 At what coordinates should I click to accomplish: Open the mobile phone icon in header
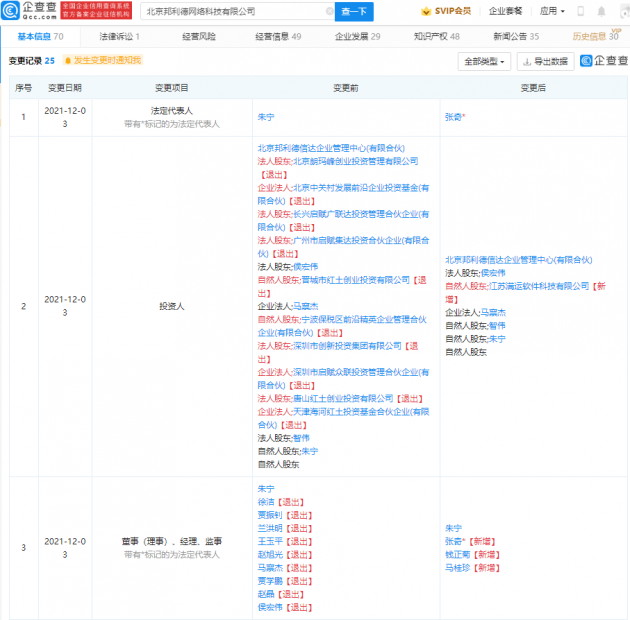(x=580, y=11)
